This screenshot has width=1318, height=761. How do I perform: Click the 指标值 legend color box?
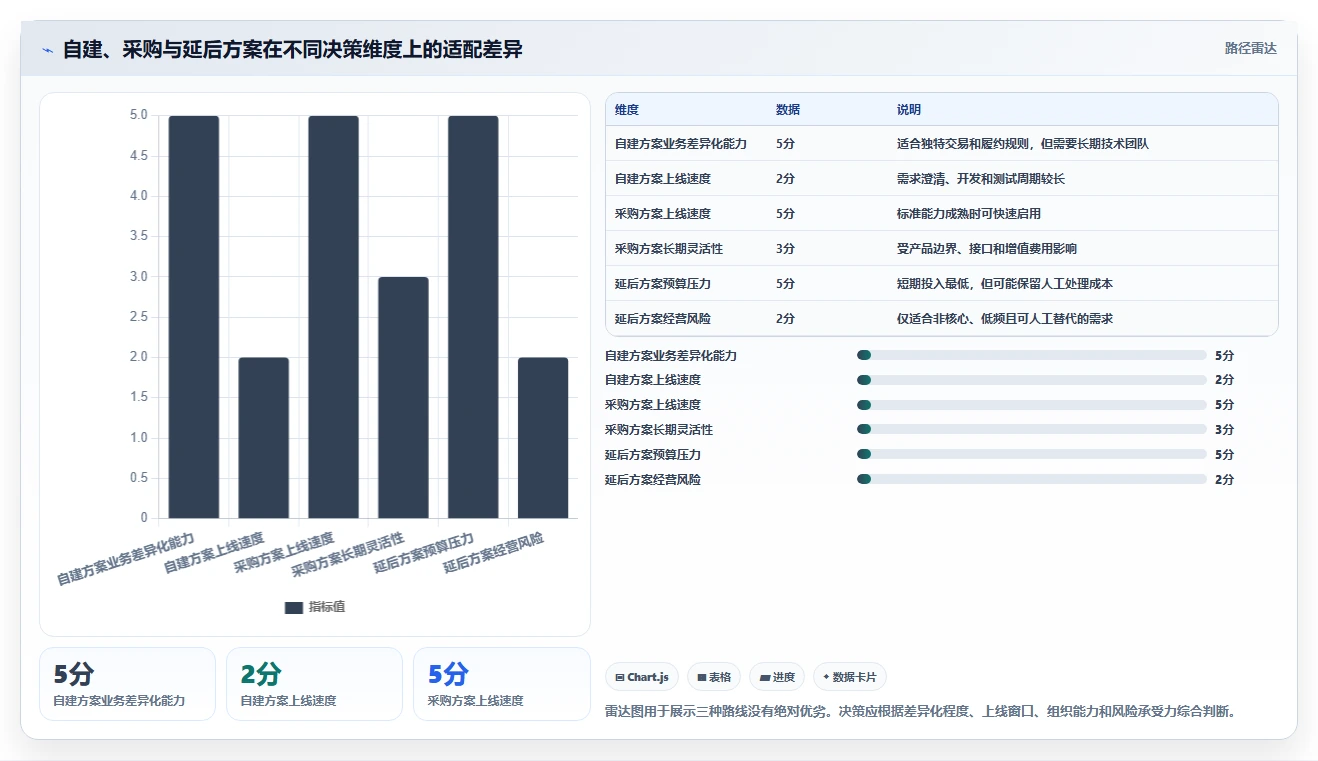coord(294,607)
